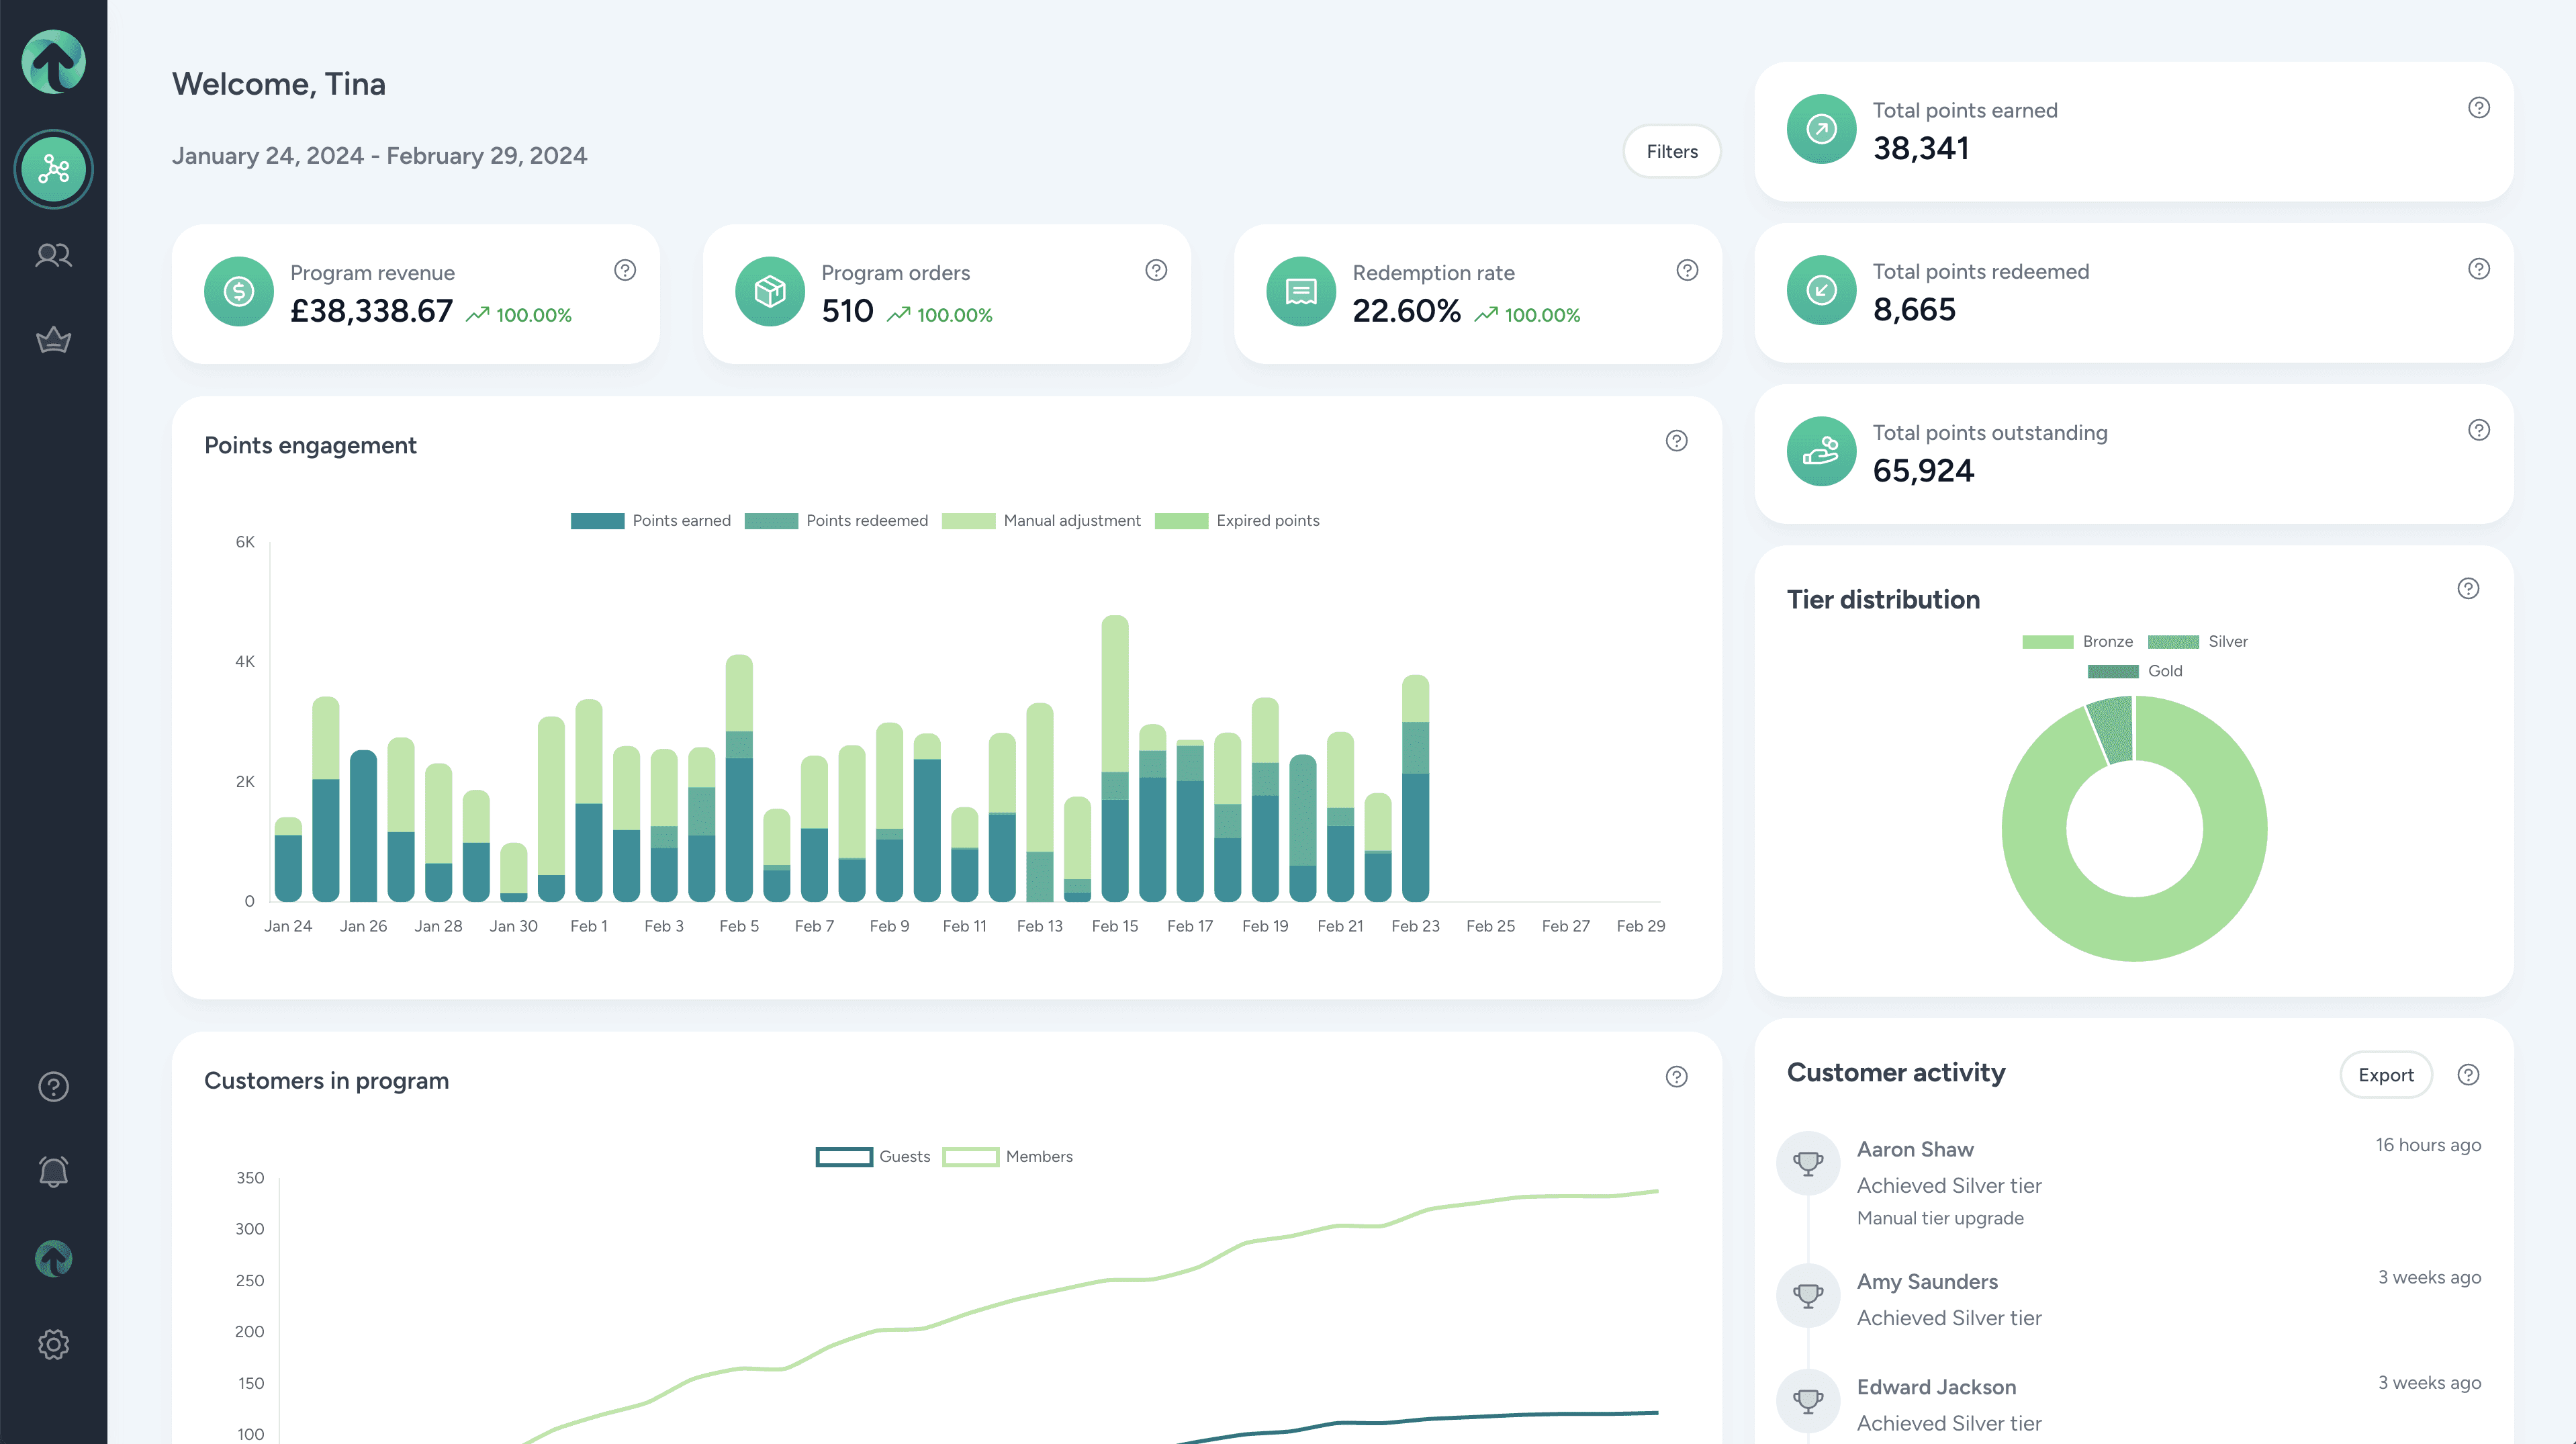This screenshot has width=2576, height=1444.
Task: Open the Help question mark in sidebar
Action: pyautogui.click(x=53, y=1087)
